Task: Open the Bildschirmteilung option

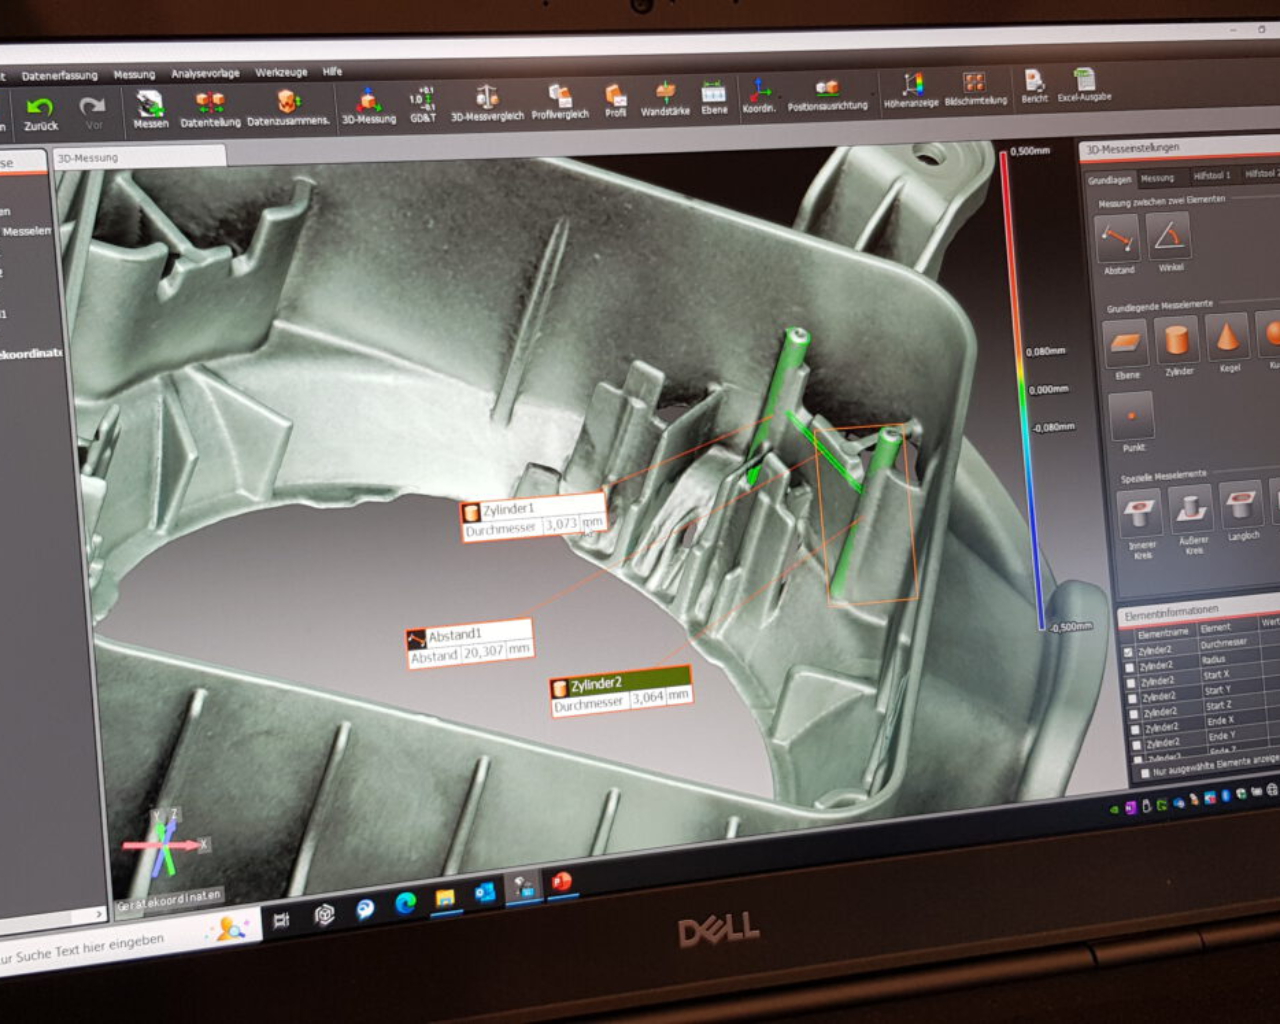Action: [975, 88]
